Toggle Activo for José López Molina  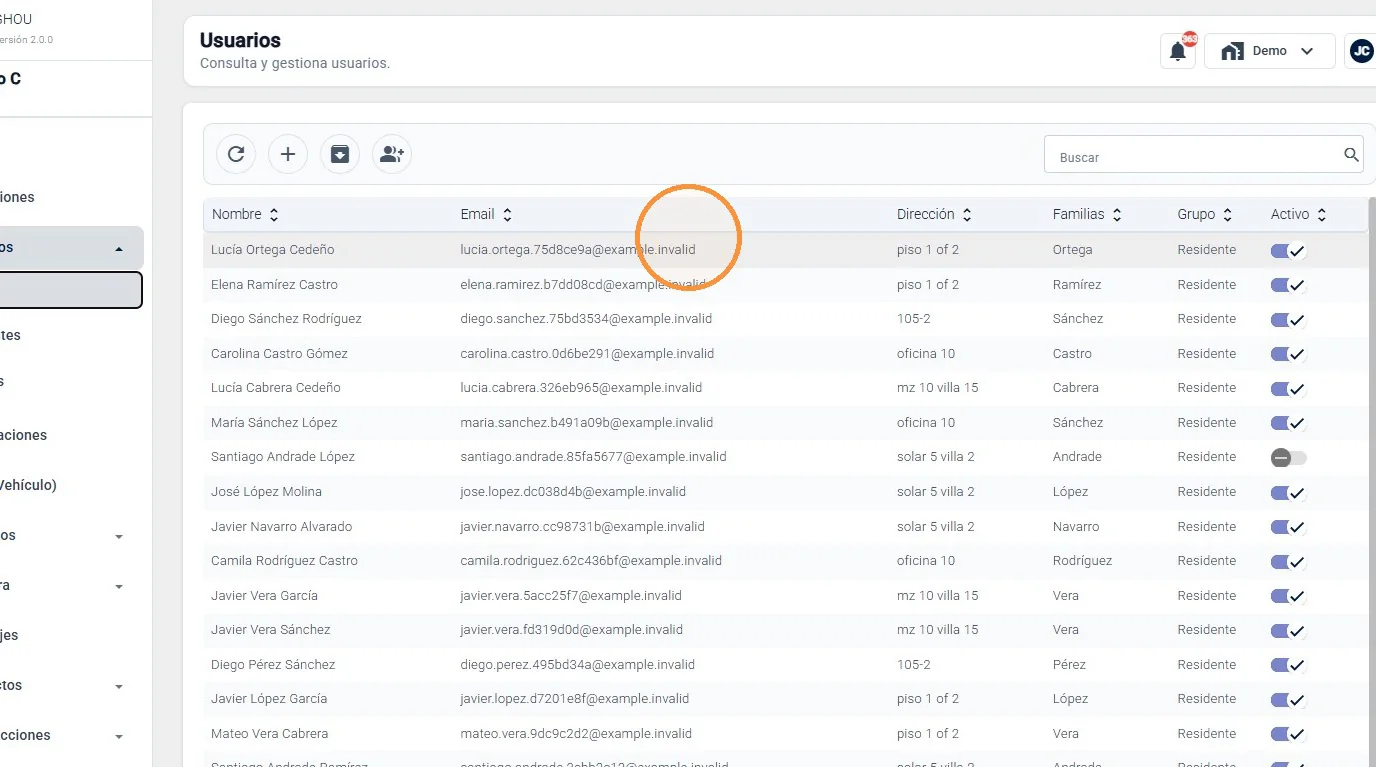coord(1289,493)
